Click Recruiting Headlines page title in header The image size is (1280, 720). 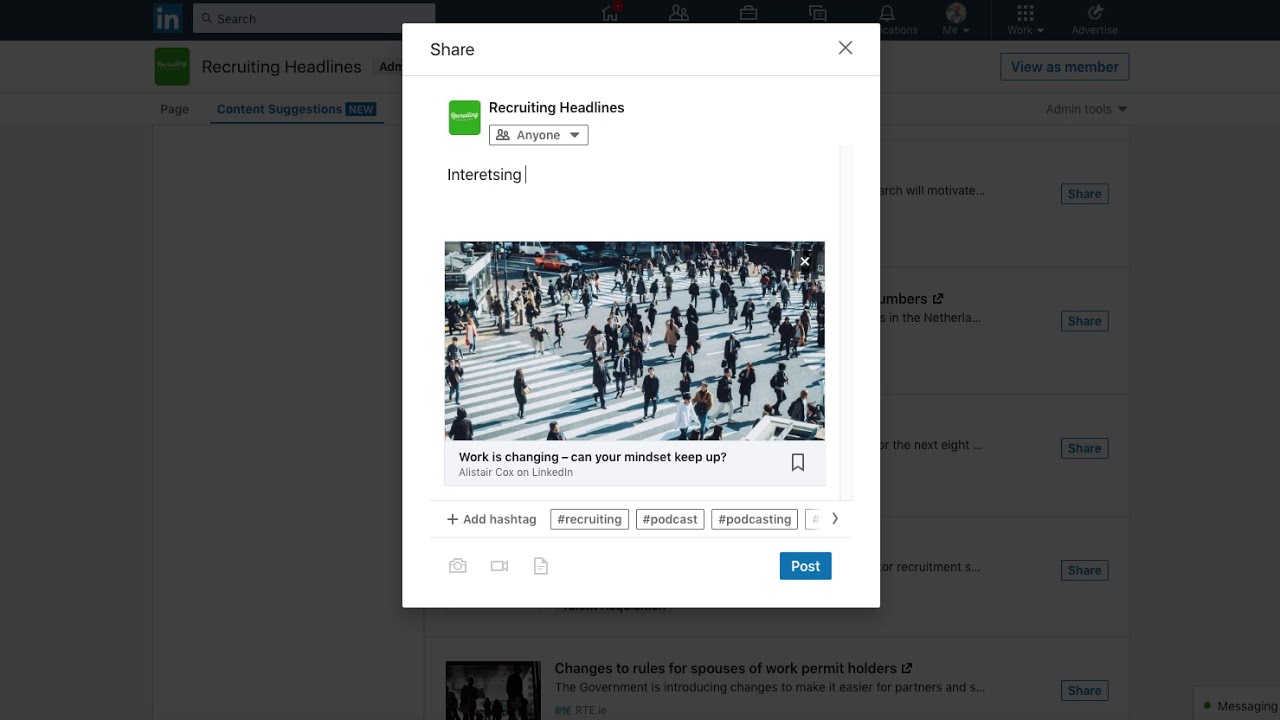[x=281, y=66]
